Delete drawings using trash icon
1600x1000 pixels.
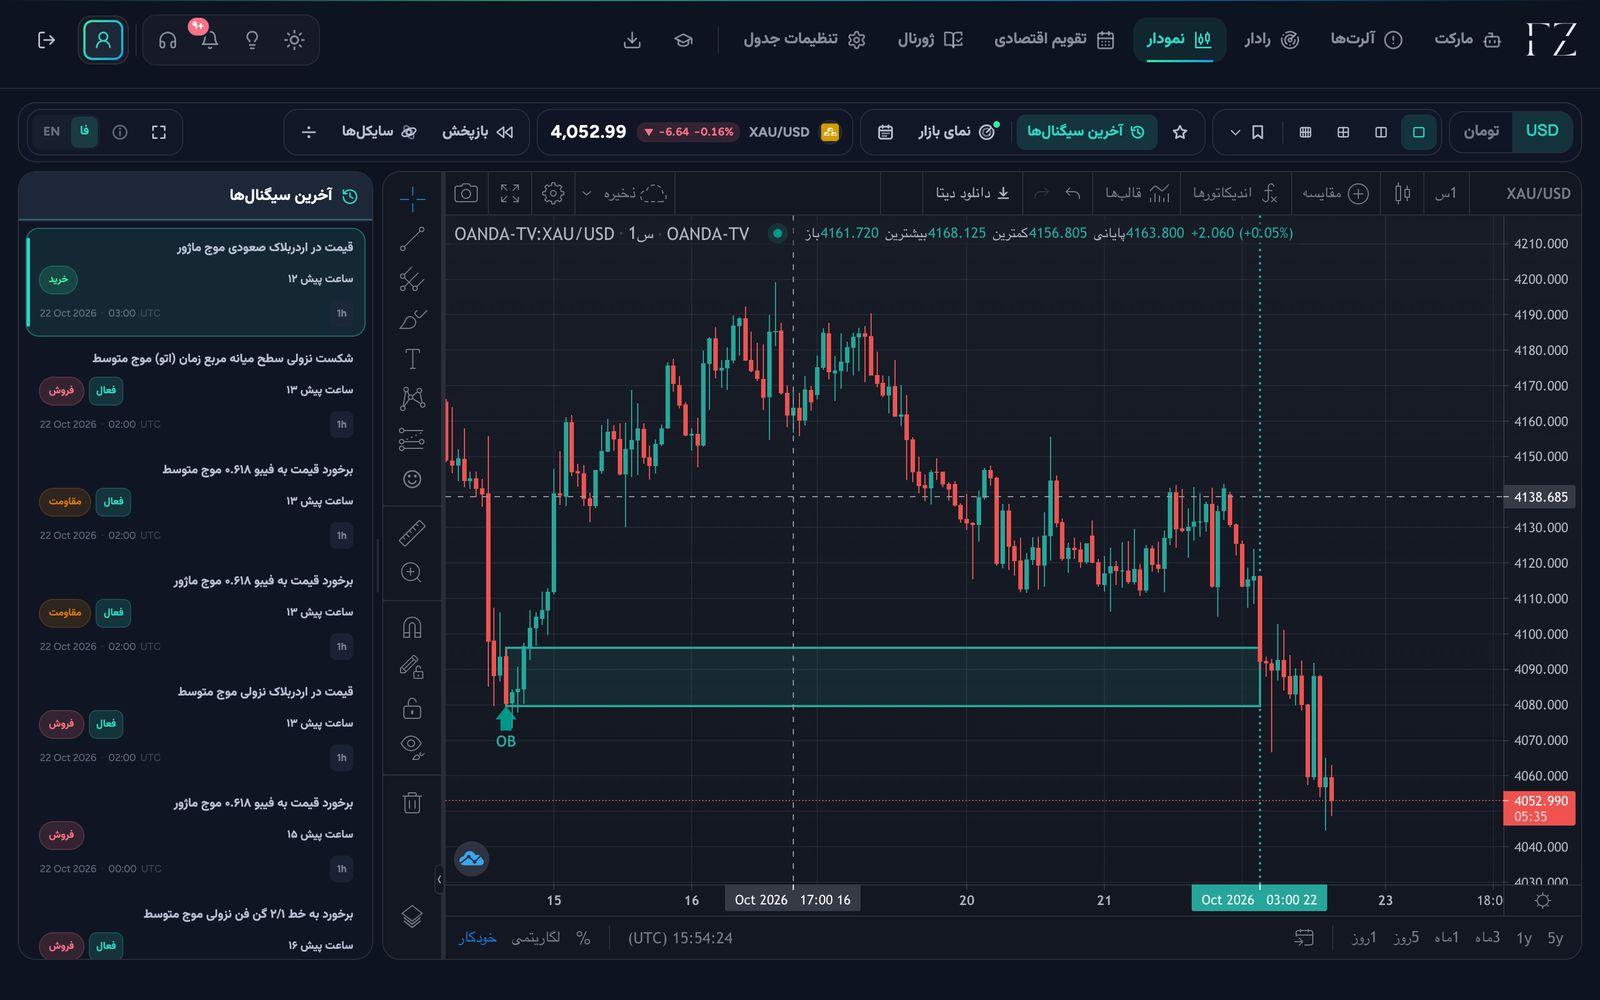412,802
